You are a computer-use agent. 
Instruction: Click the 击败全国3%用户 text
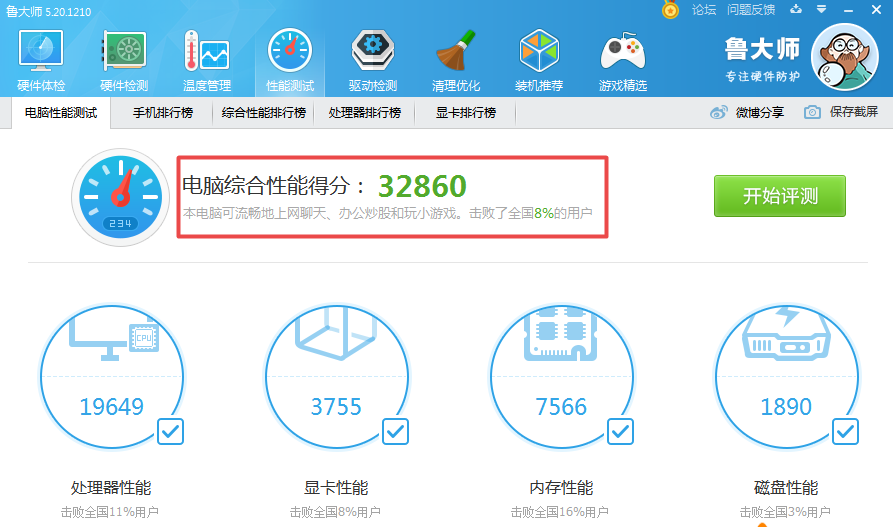[785, 512]
